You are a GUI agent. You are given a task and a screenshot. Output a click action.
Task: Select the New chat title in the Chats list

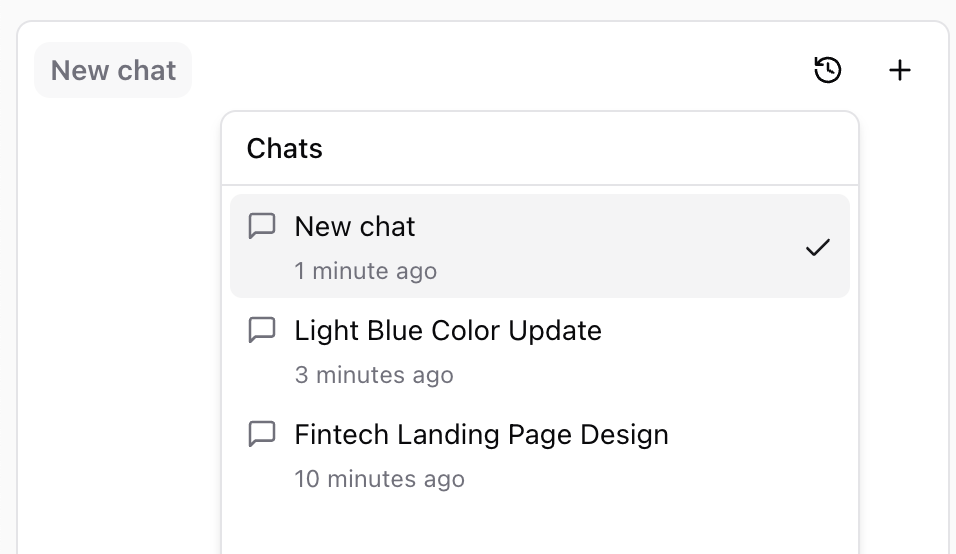[355, 227]
